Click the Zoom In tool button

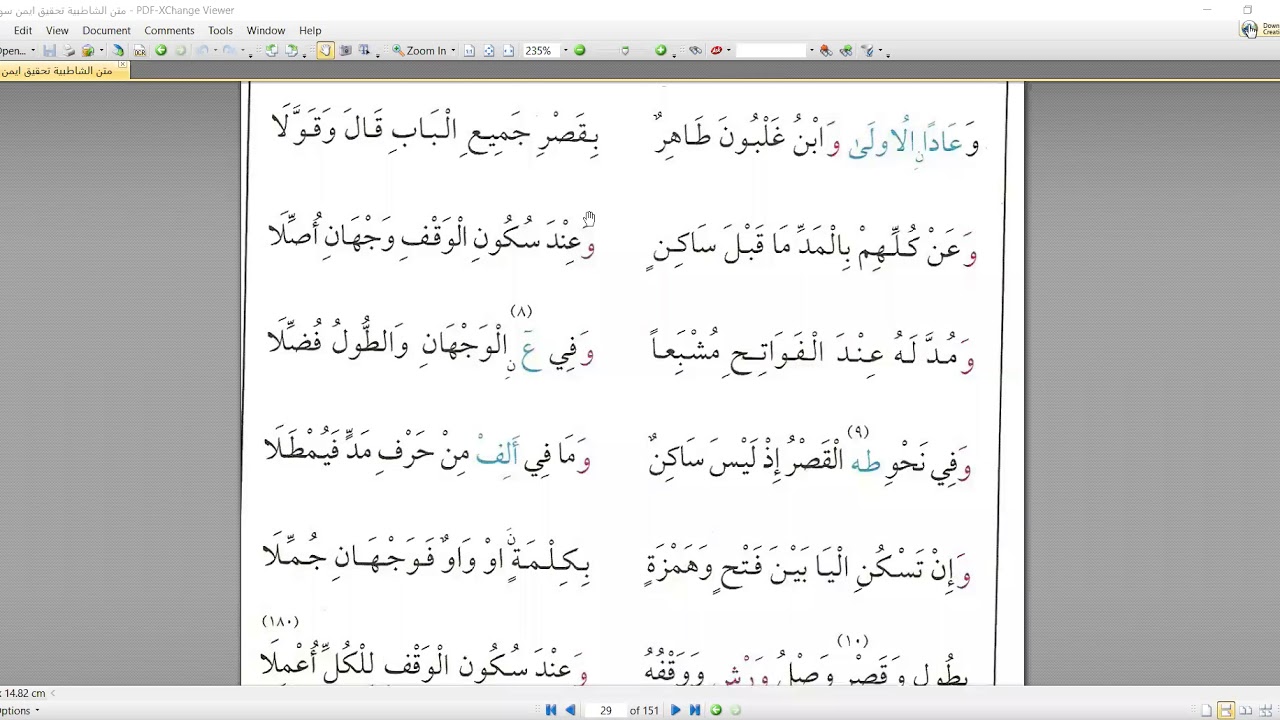pyautogui.click(x=419, y=50)
